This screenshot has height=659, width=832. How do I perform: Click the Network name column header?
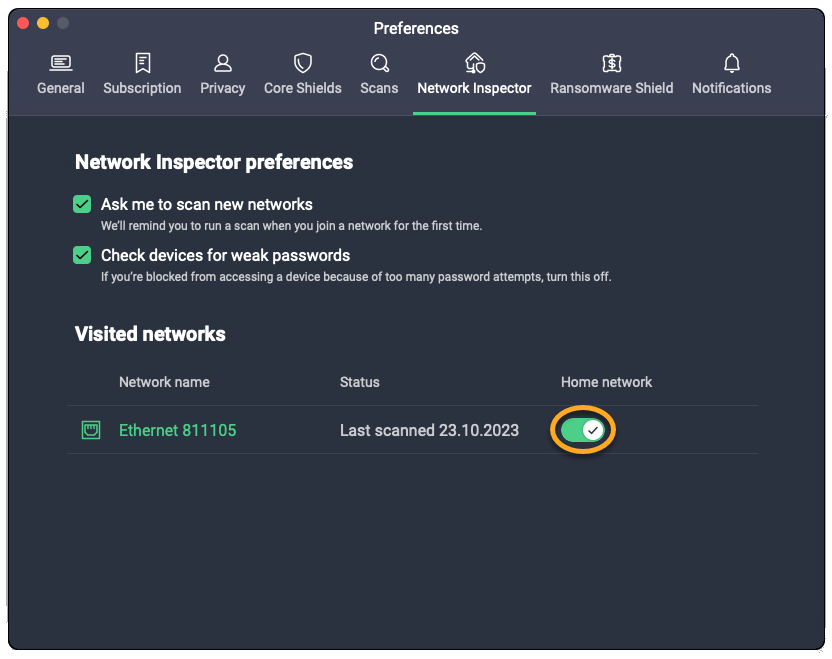164,382
